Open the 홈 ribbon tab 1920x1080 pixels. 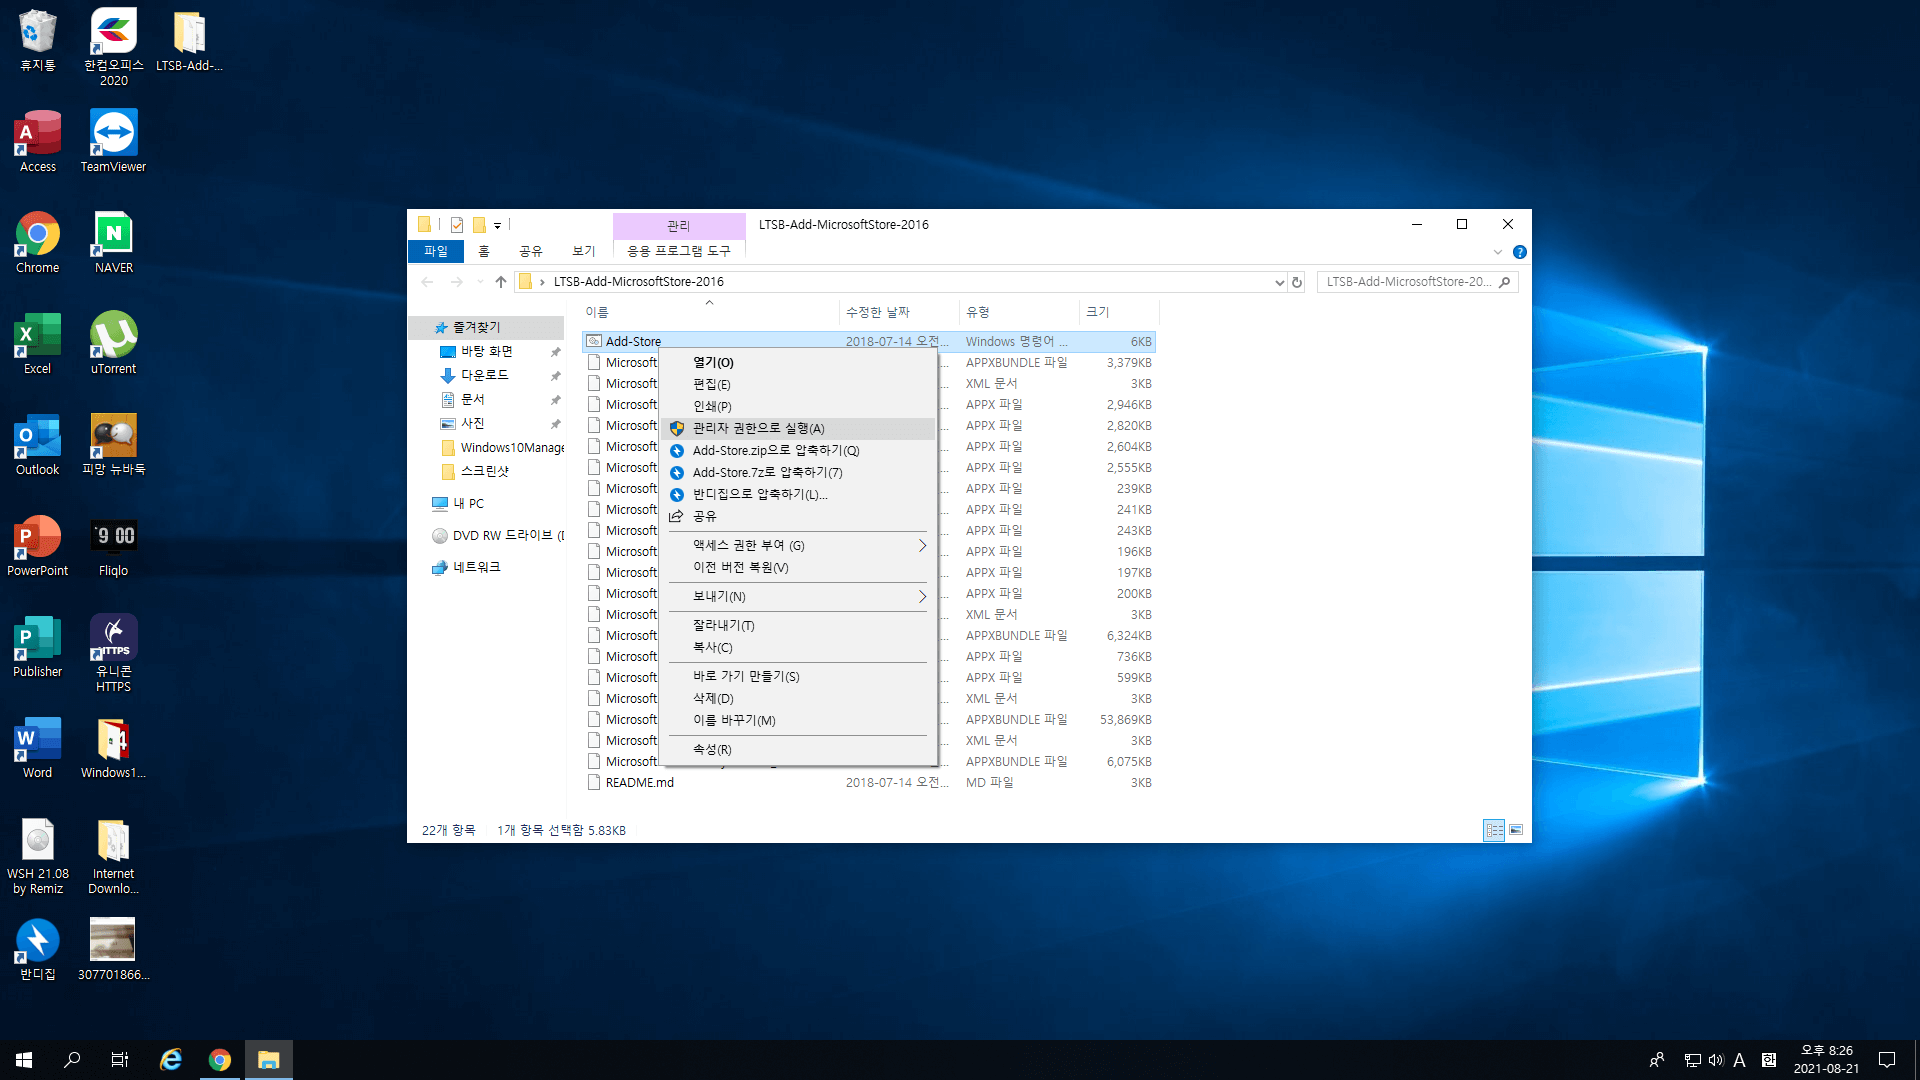pos(484,251)
